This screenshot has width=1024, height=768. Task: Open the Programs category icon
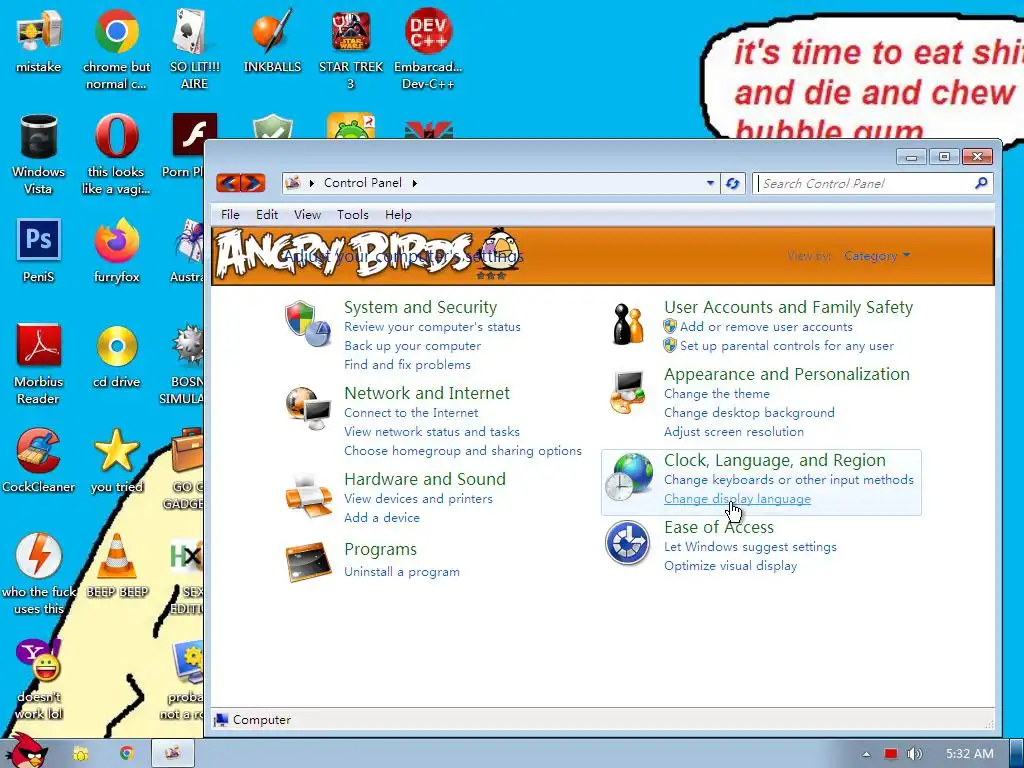[308, 561]
